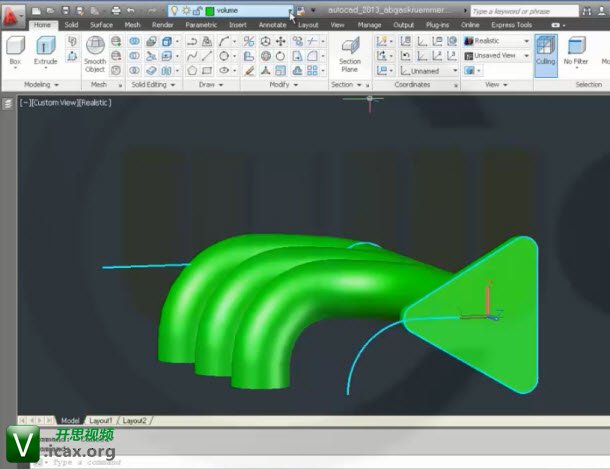The image size is (610, 469).
Task: Choose the No Filter selection icon
Action: 576,50
